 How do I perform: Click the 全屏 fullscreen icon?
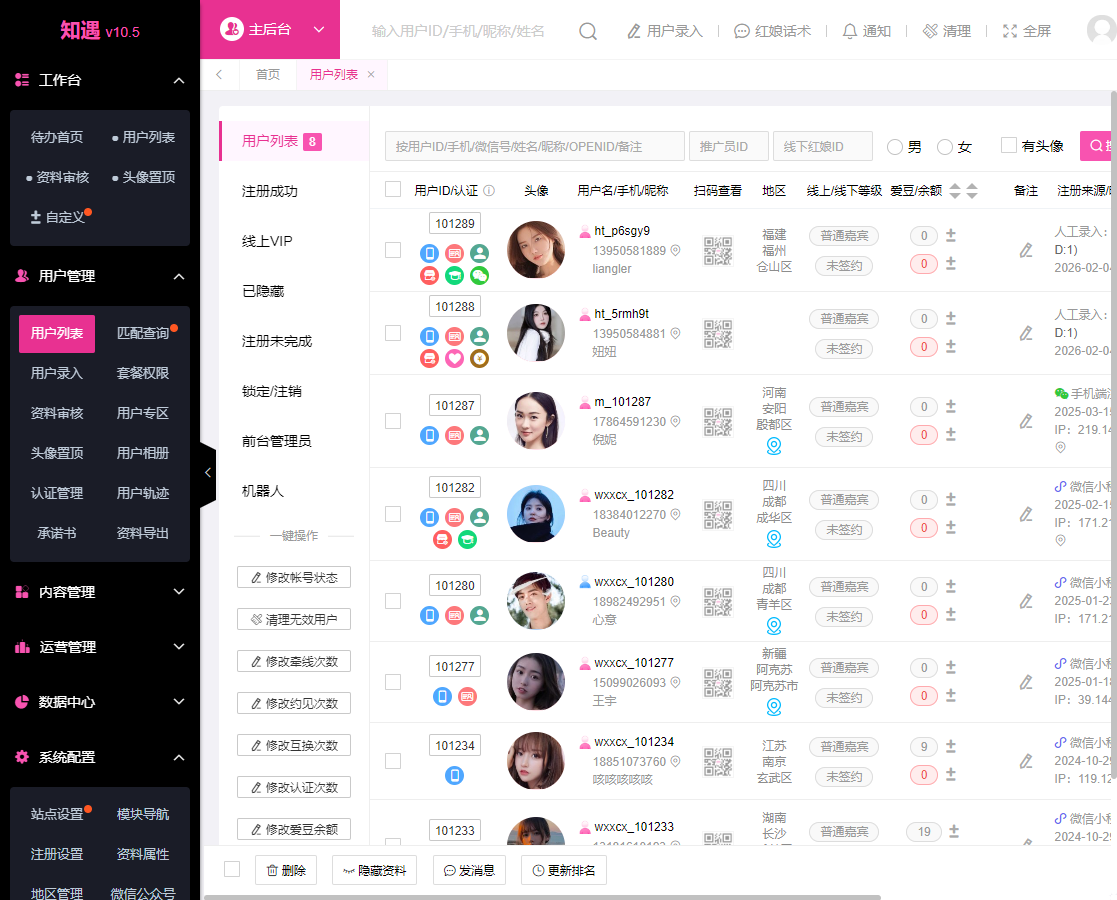1009,31
